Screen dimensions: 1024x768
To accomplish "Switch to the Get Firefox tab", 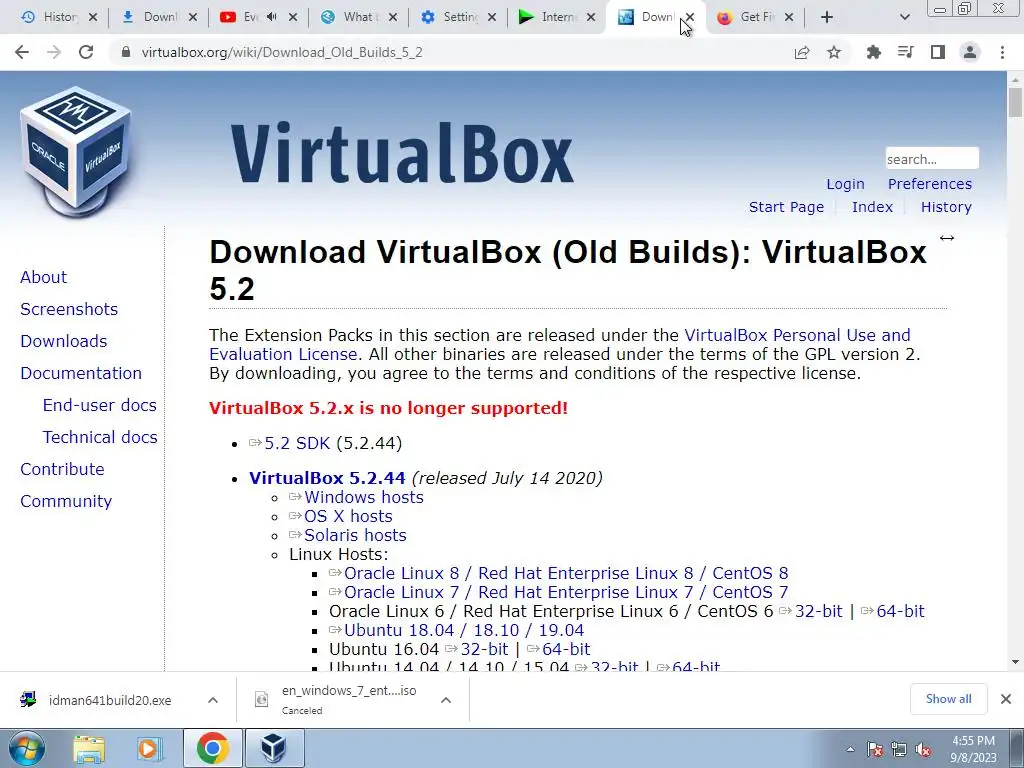I will 748,17.
